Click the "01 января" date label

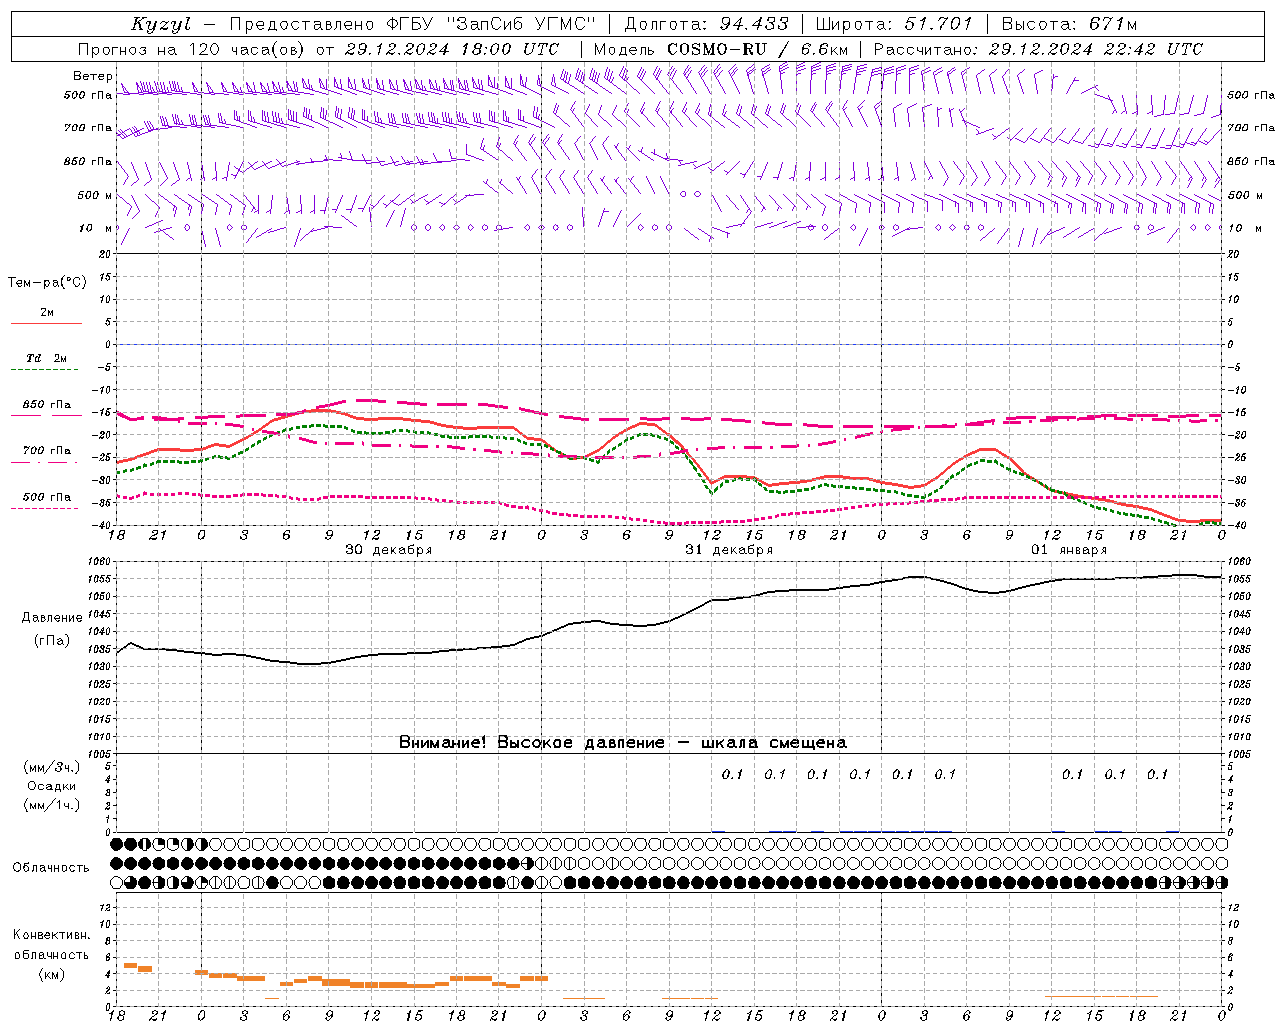point(1069,549)
